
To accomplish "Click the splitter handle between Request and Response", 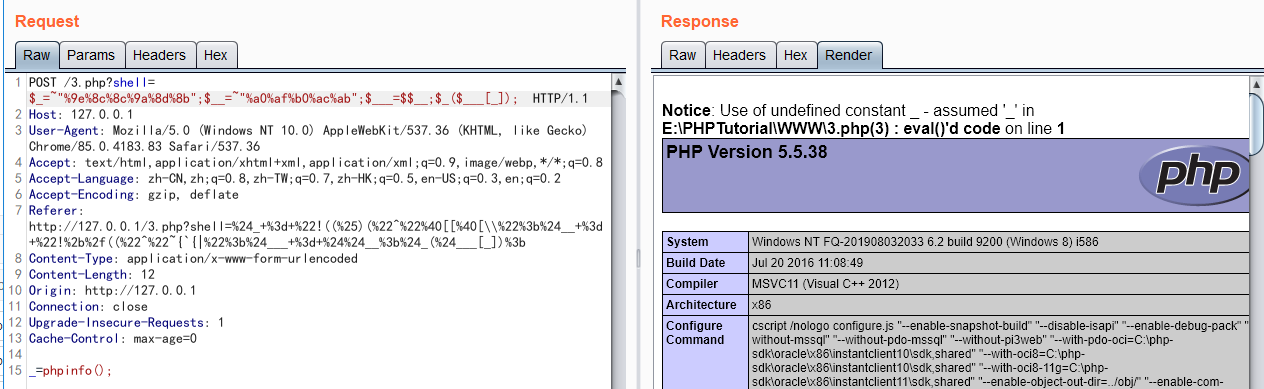I will [x=638, y=257].
